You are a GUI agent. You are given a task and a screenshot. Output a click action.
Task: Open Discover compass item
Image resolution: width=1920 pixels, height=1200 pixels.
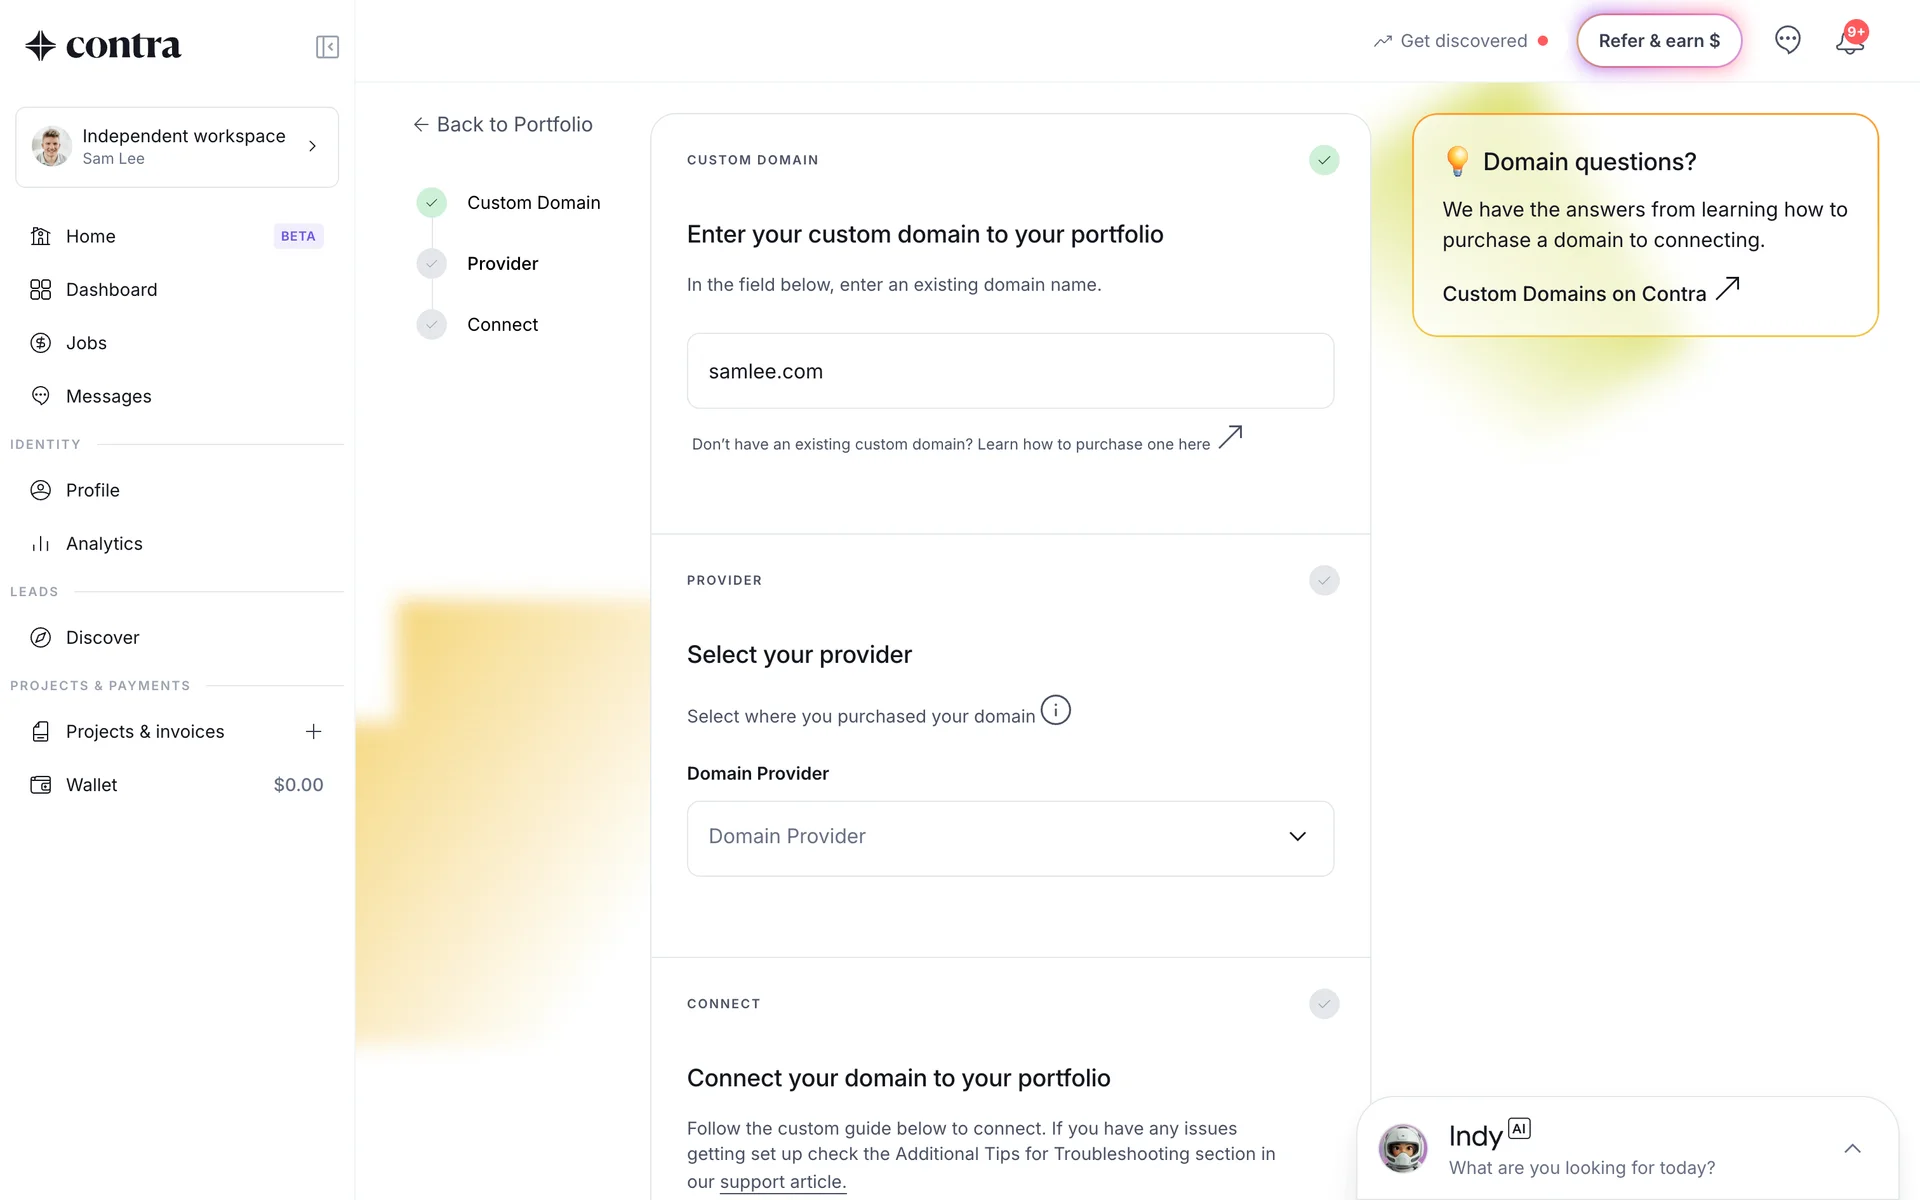pyautogui.click(x=177, y=638)
